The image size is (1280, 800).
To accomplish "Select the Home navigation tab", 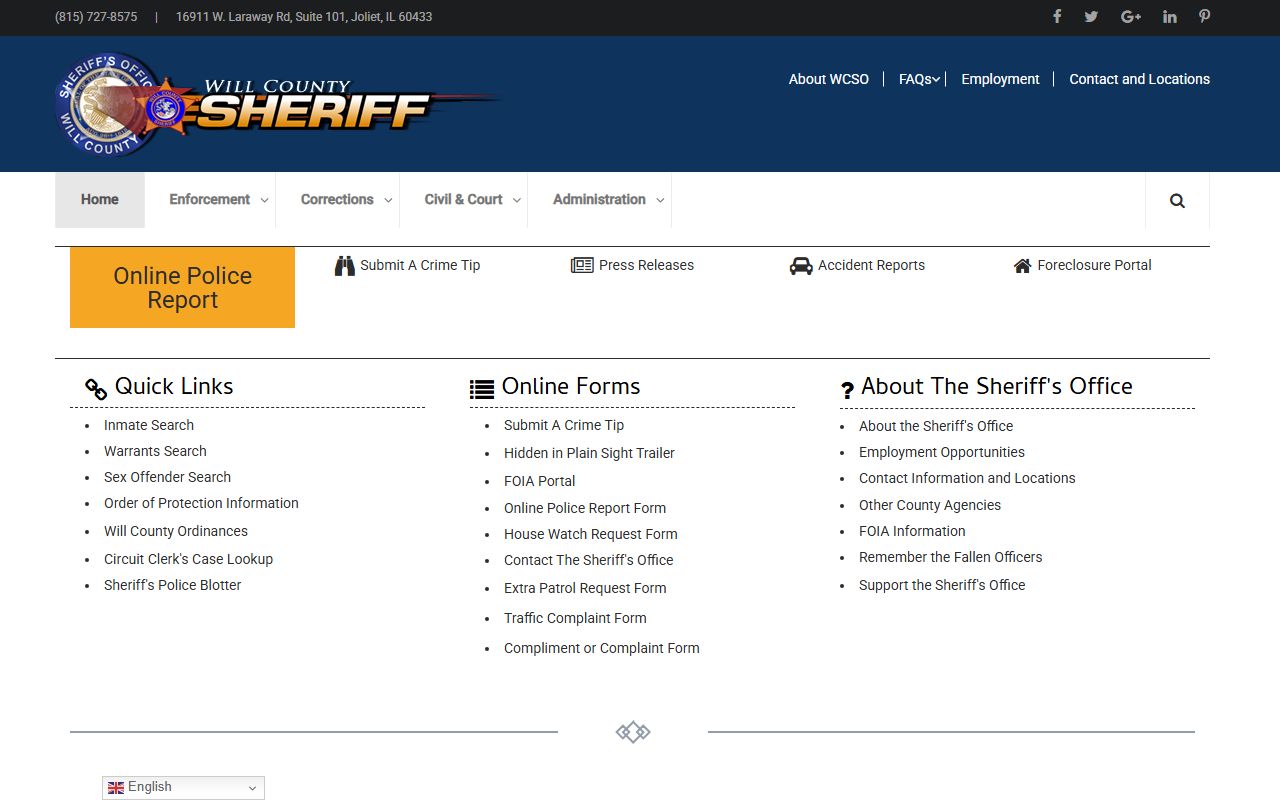I will click(100, 200).
